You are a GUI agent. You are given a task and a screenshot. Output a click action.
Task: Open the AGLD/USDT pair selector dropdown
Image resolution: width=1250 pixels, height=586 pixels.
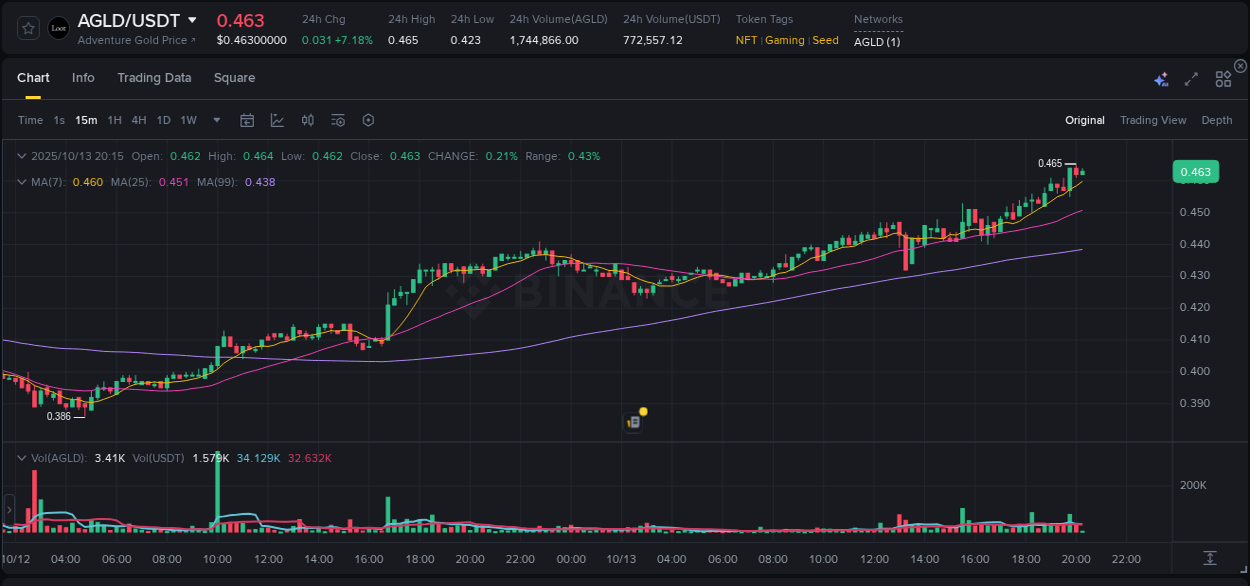point(190,20)
